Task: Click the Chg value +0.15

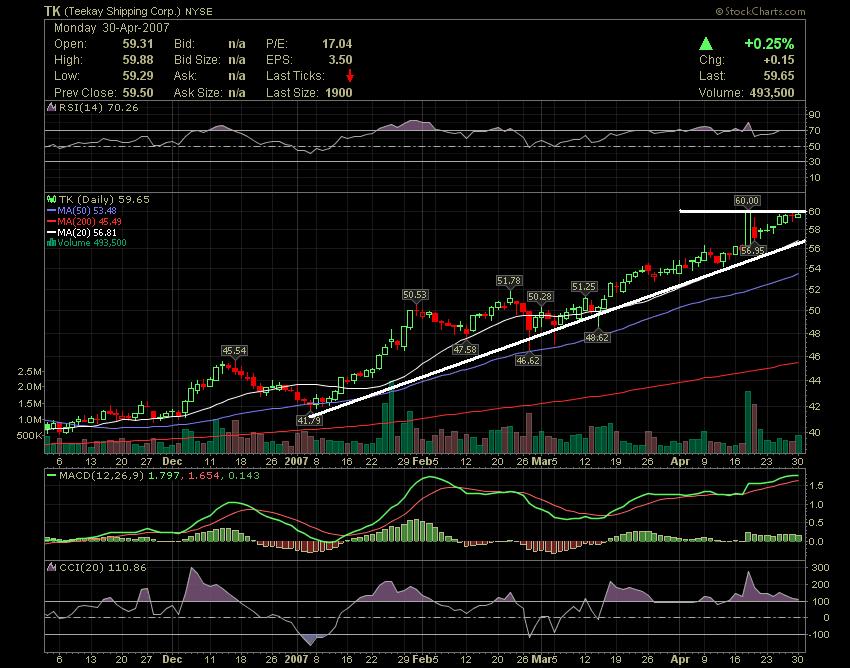Action: coord(778,60)
